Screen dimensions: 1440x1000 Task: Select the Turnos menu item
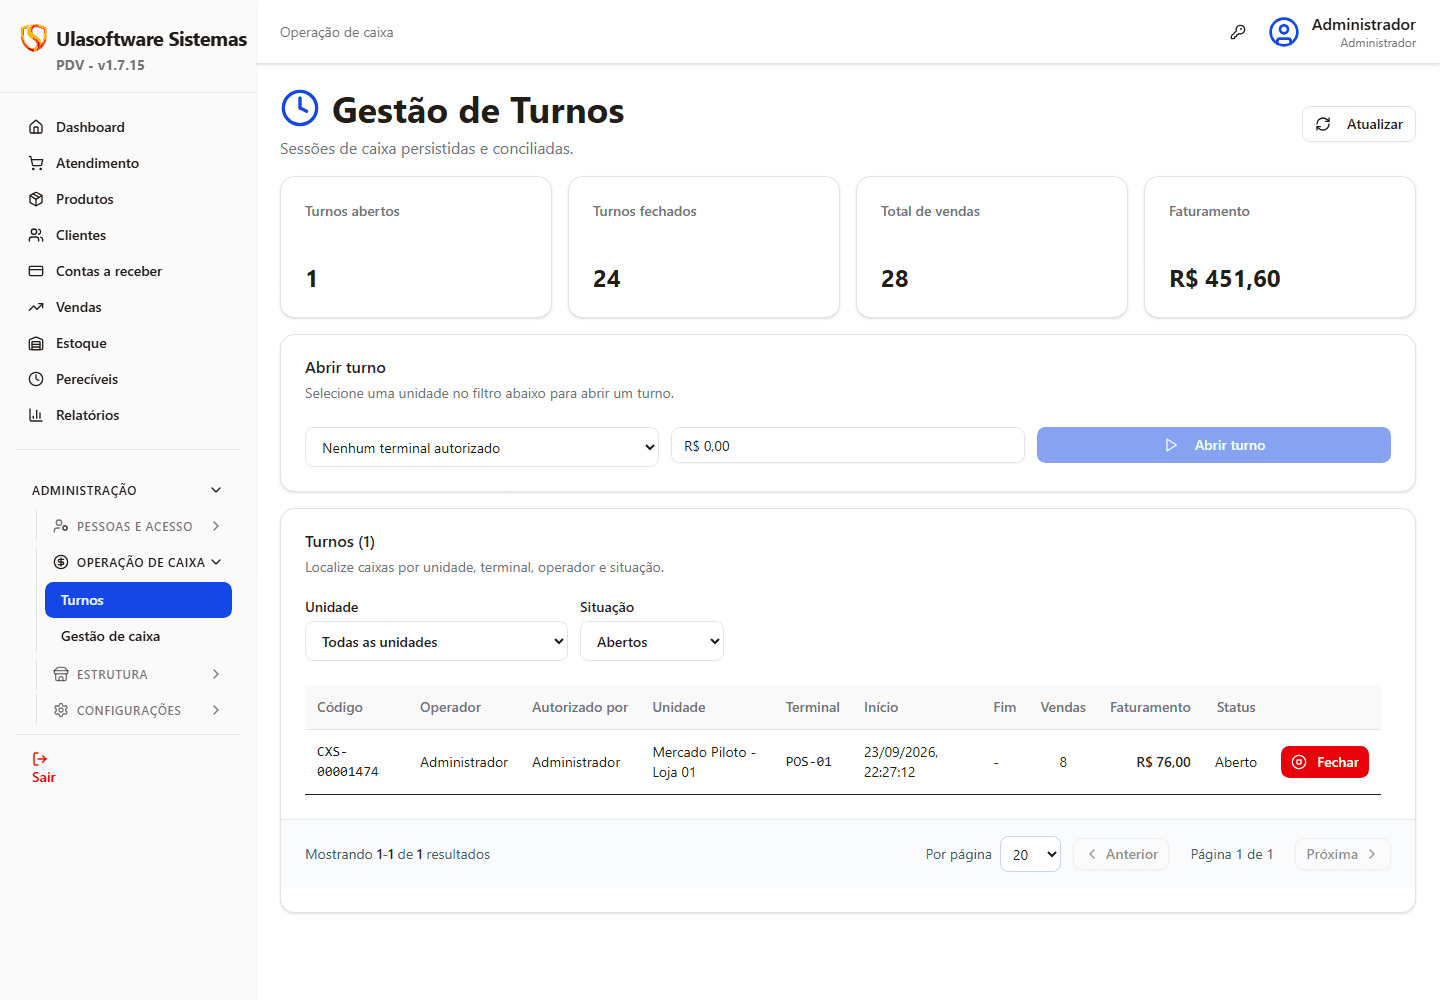(138, 600)
